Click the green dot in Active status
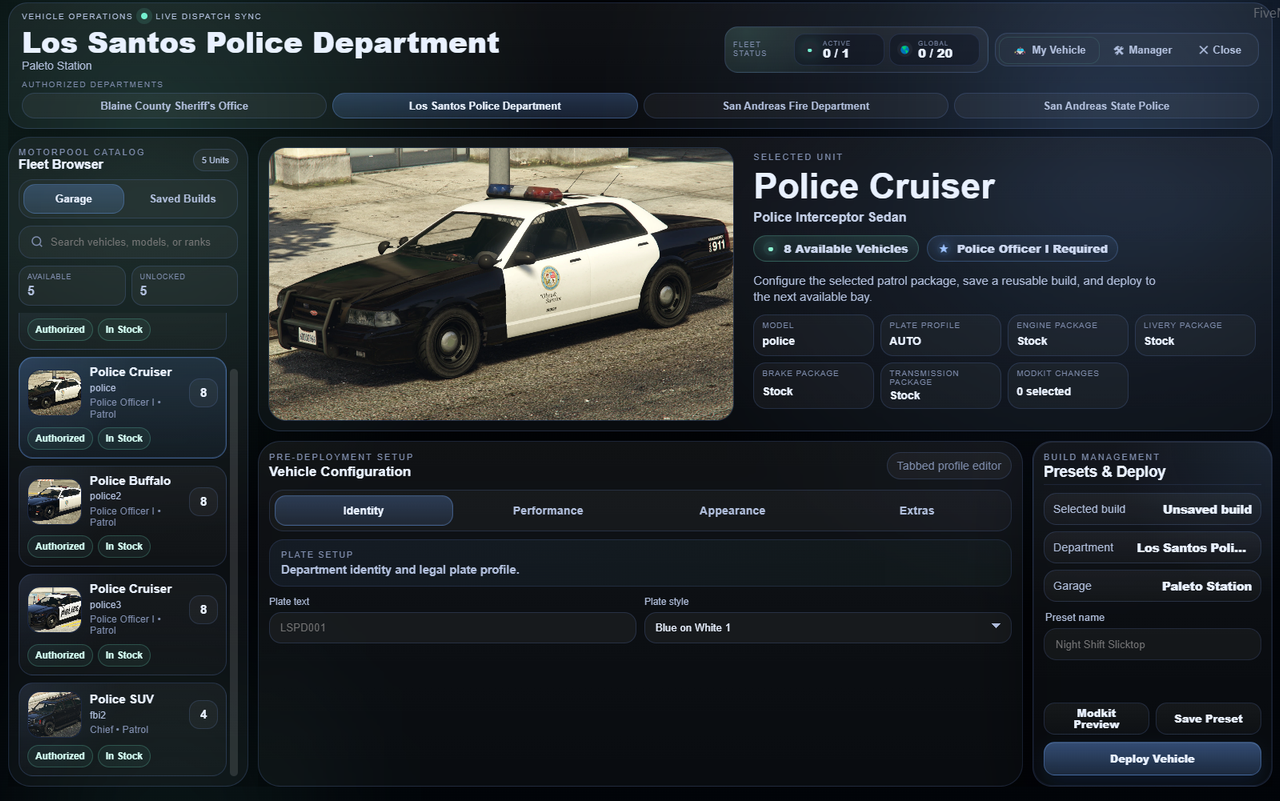The height and width of the screenshot is (801, 1280). (x=809, y=50)
